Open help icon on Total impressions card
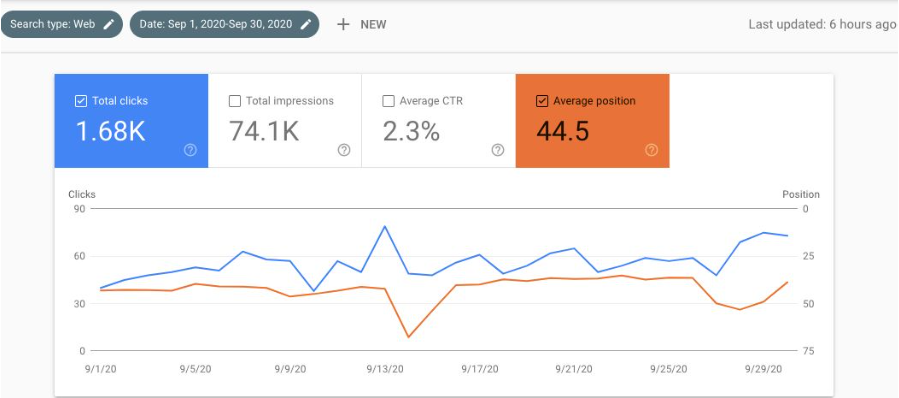 pos(344,150)
